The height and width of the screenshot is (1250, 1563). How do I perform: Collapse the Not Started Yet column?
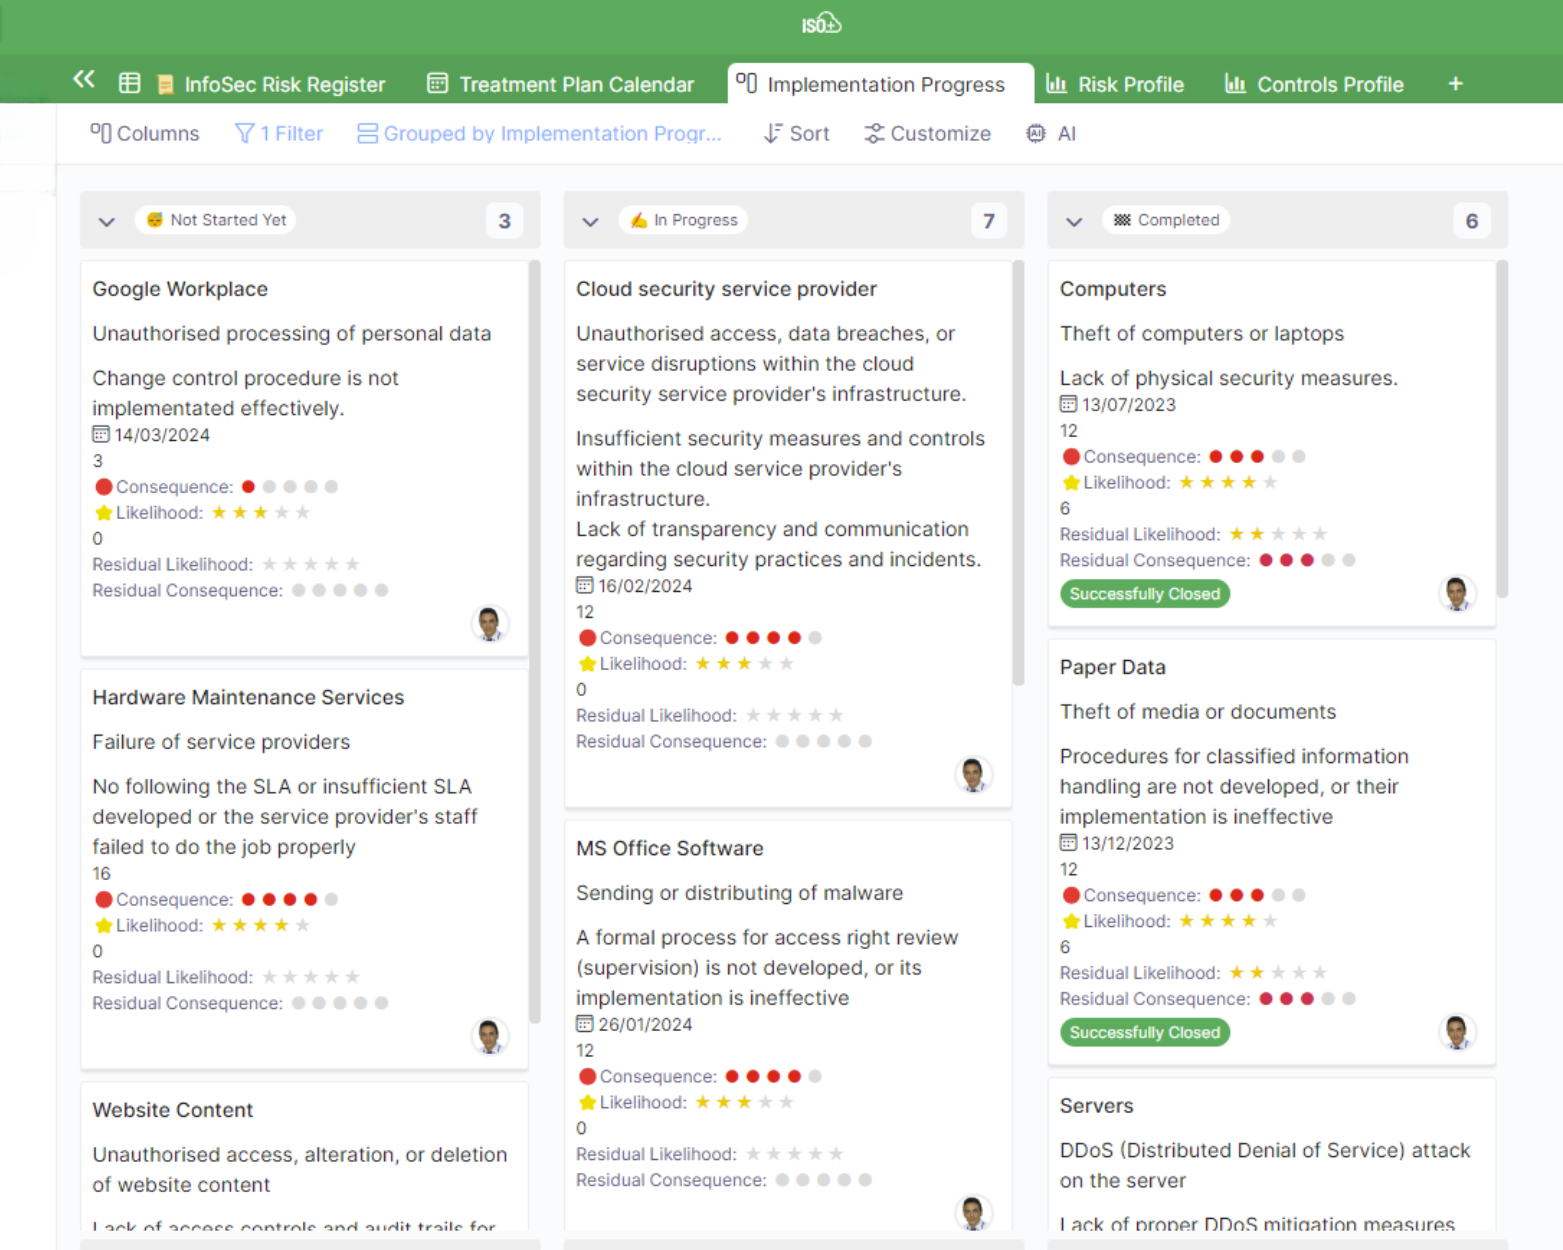click(107, 221)
